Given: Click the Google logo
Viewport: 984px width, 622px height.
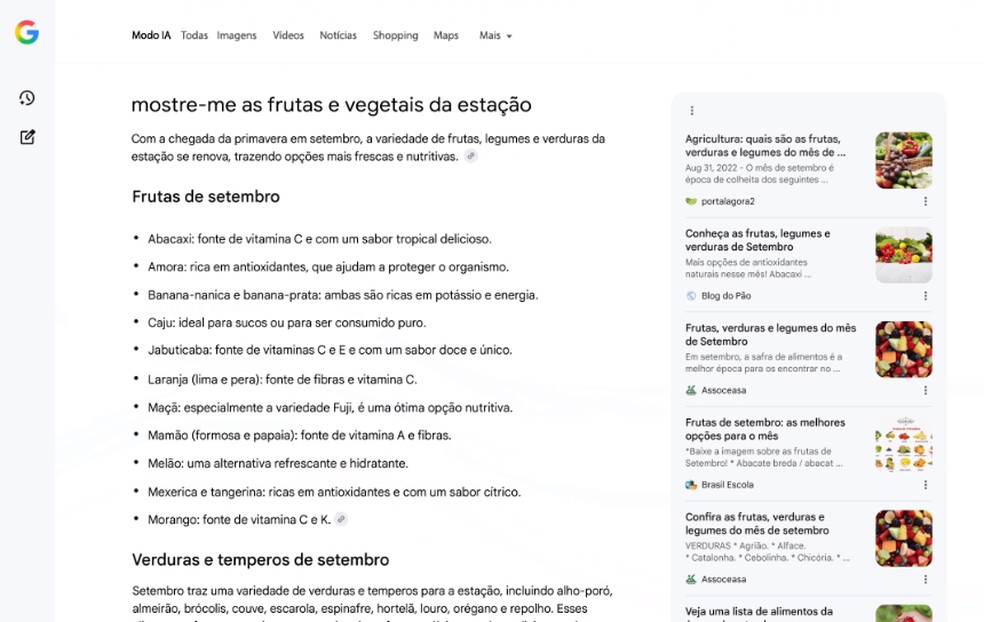Looking at the screenshot, I should pyautogui.click(x=26, y=31).
